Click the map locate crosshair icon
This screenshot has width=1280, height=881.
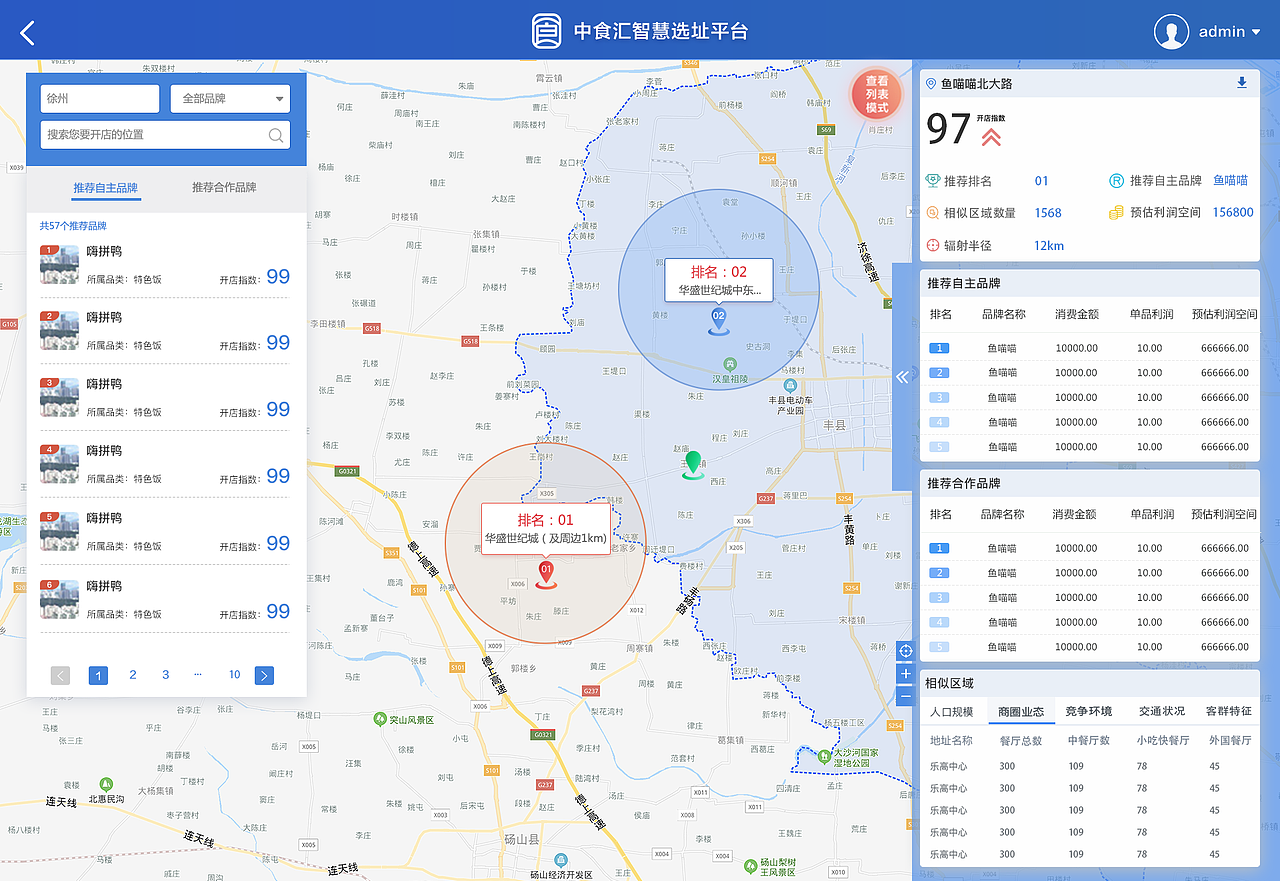click(906, 651)
